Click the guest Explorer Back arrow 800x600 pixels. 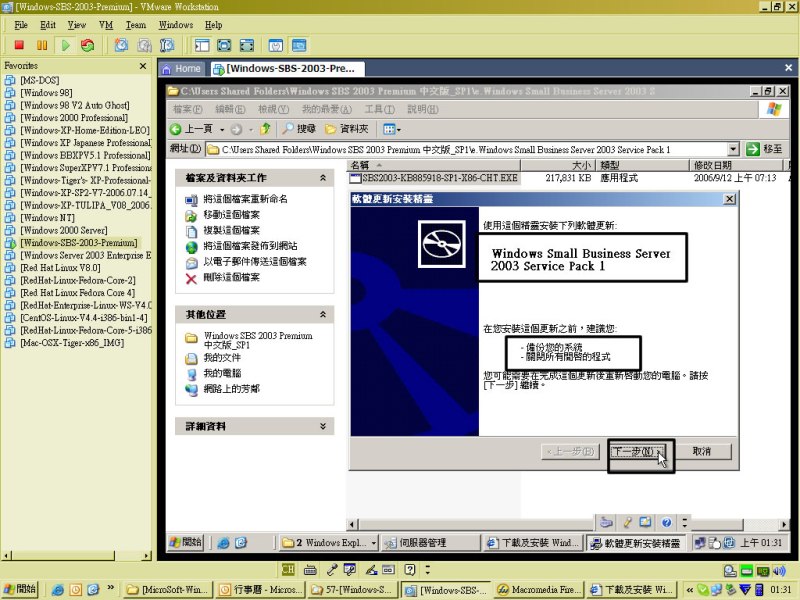[x=176, y=129]
